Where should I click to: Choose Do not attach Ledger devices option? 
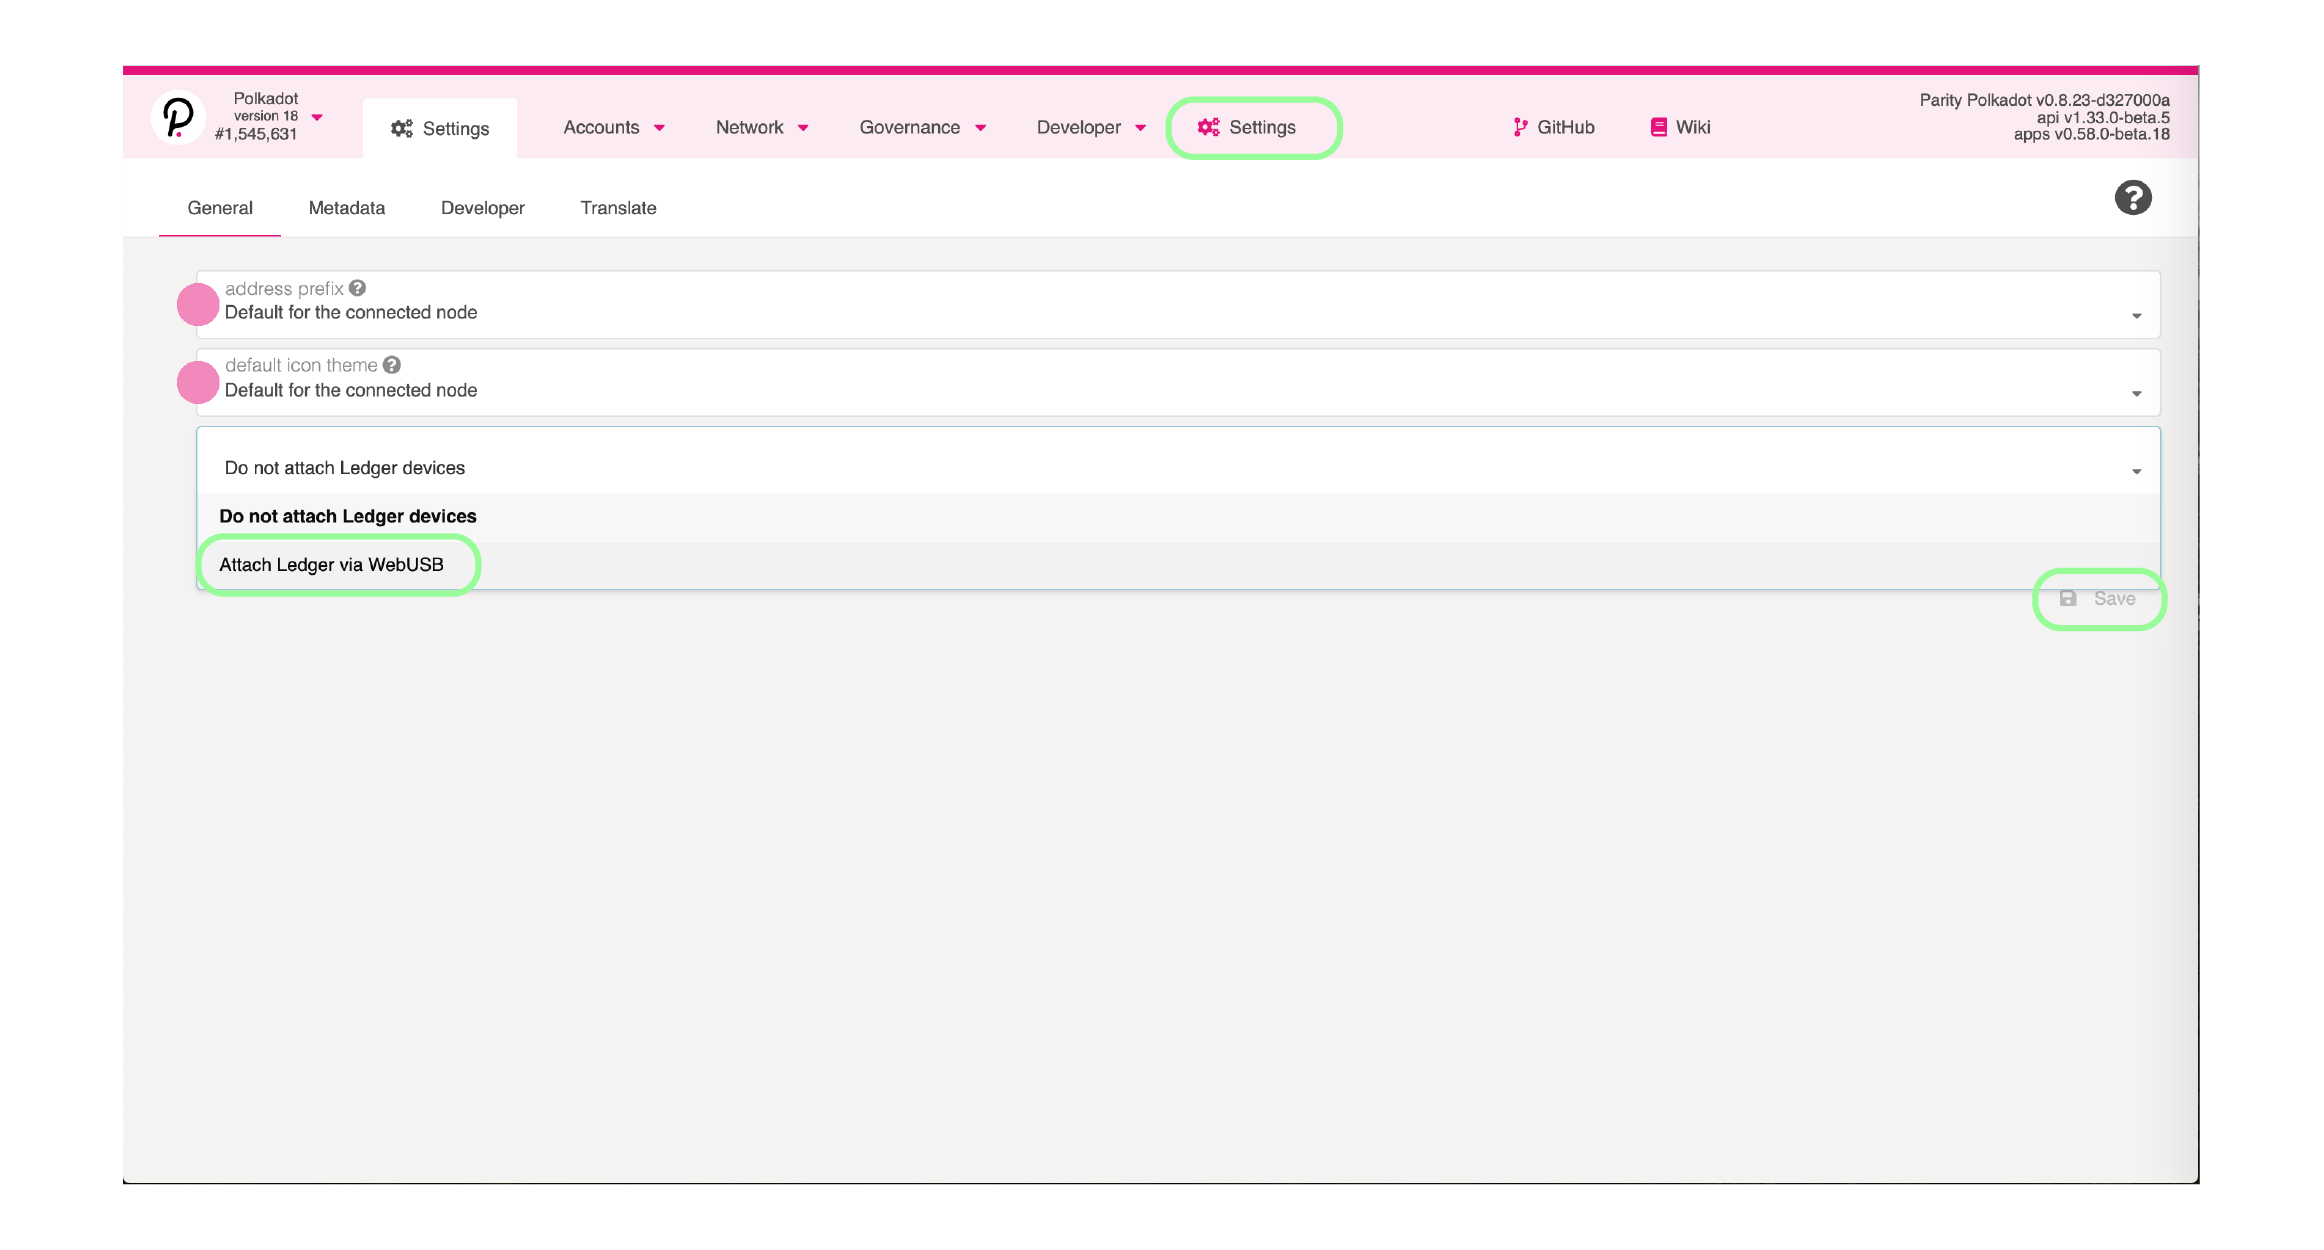coord(1178,516)
